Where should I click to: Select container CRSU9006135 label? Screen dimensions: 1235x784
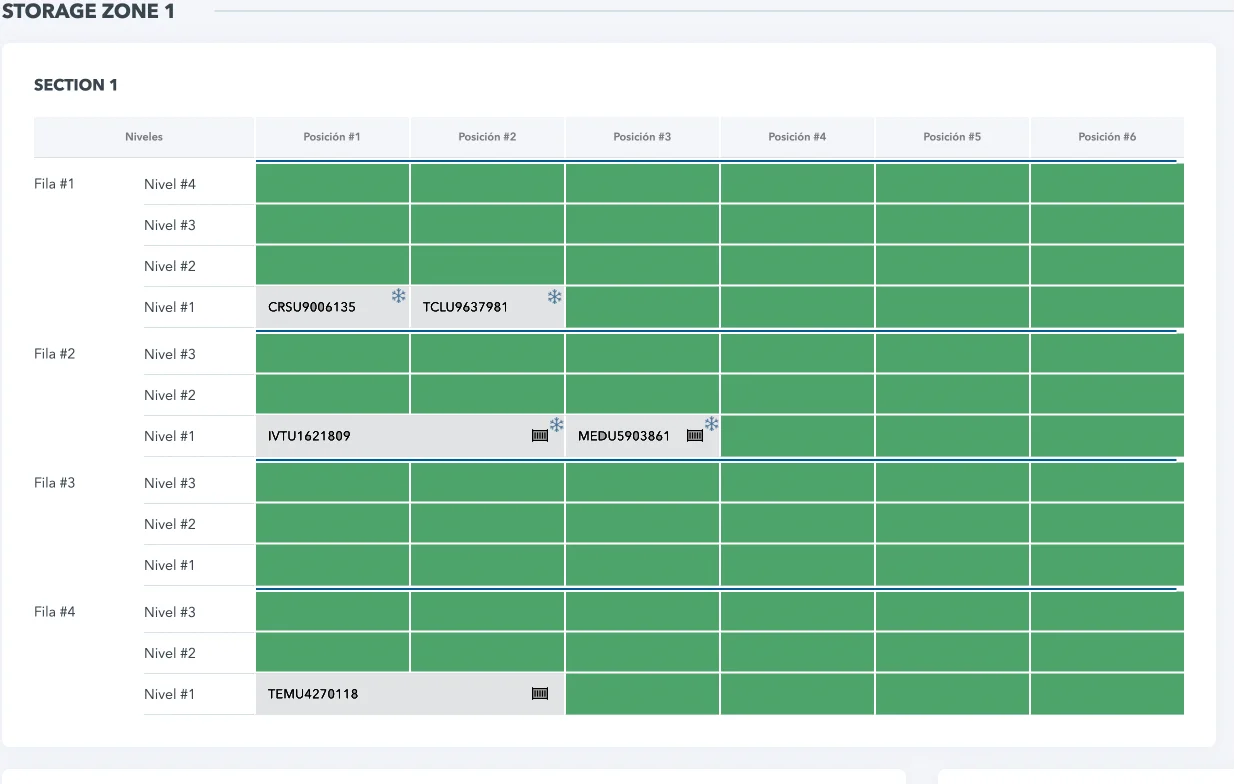click(312, 308)
